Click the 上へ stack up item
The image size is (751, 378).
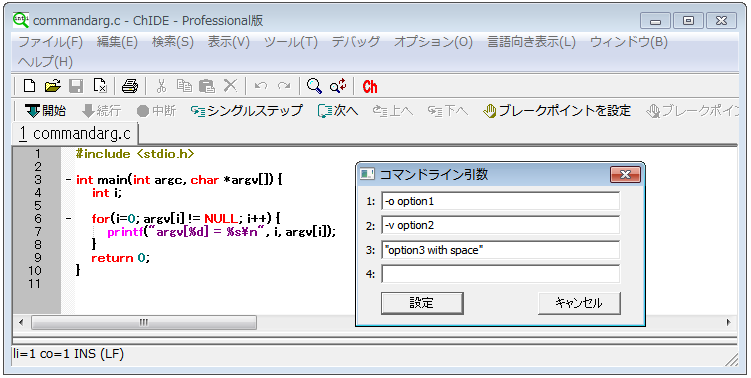(393, 111)
